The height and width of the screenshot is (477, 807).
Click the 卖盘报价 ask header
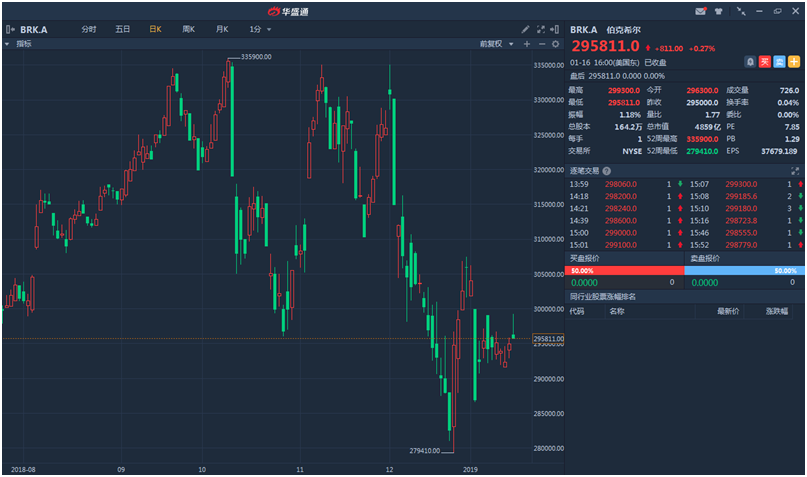point(705,258)
